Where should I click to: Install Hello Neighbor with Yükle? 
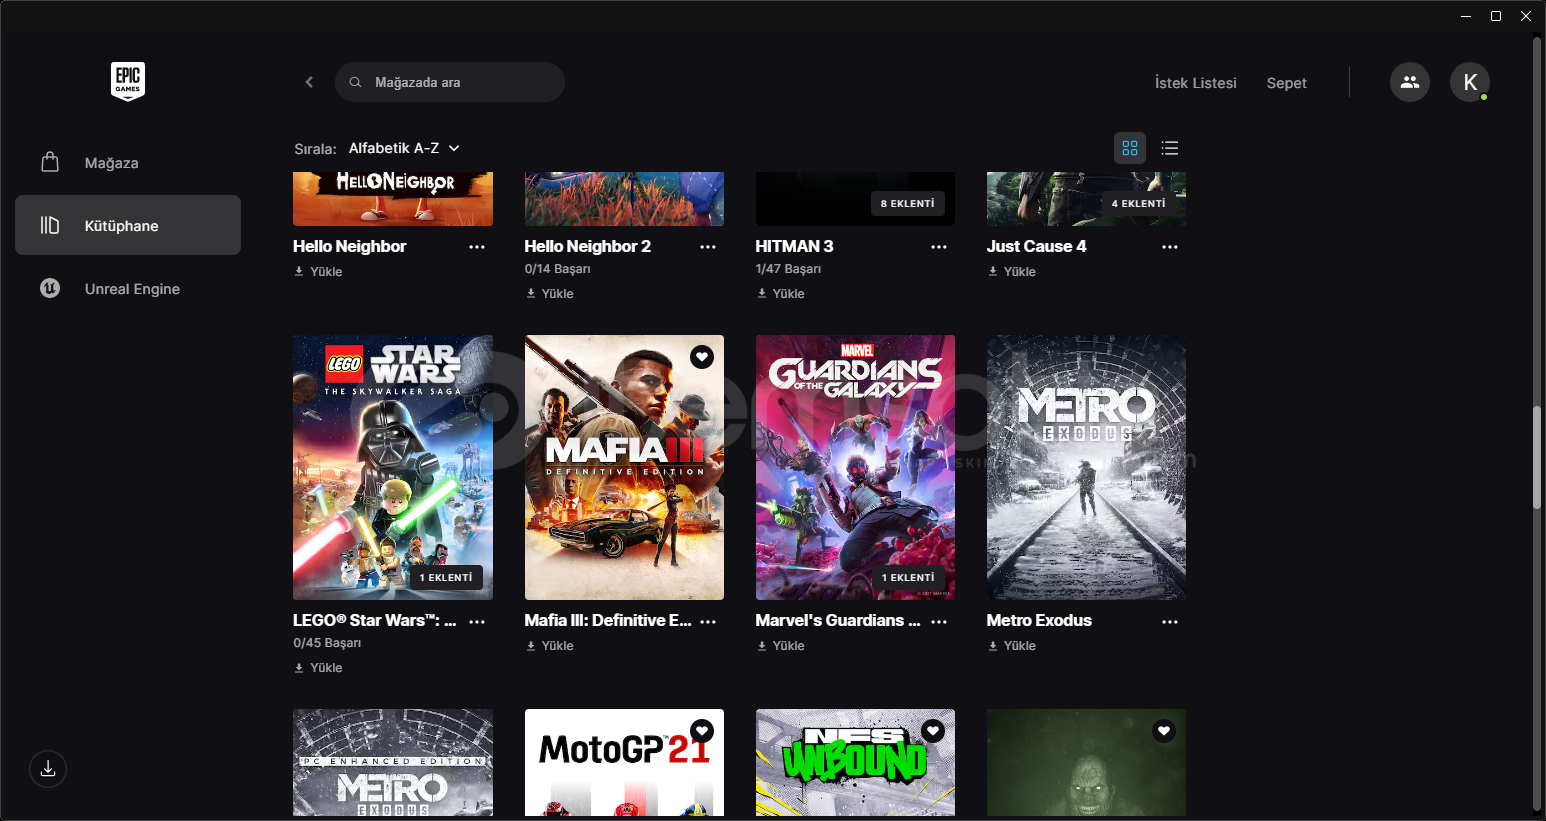[x=318, y=271]
